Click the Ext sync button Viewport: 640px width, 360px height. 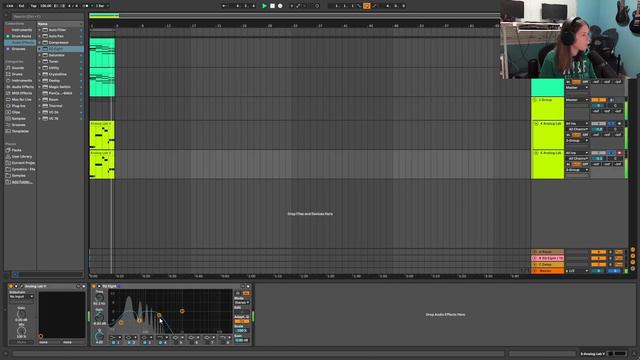point(22,6)
